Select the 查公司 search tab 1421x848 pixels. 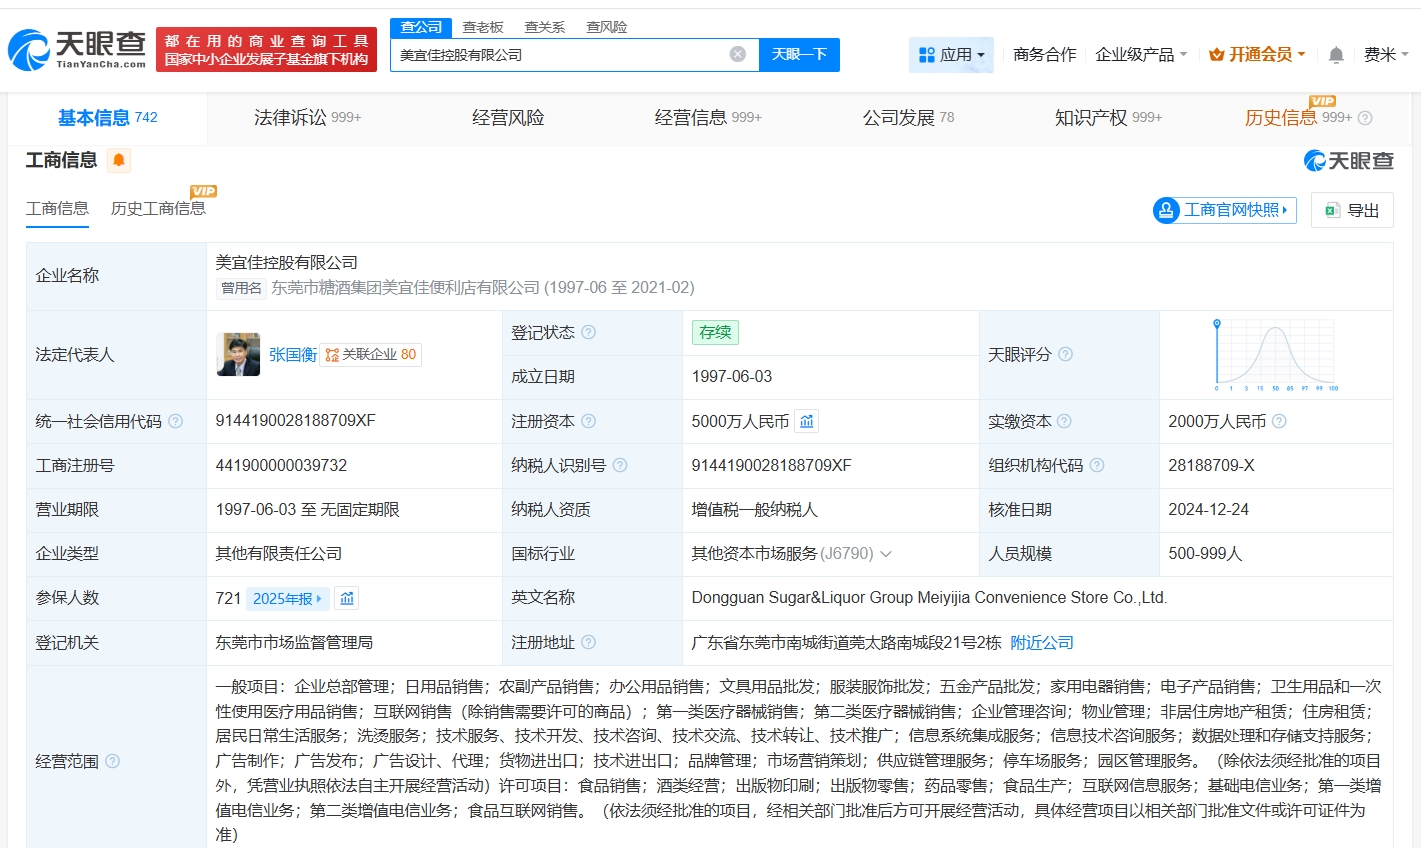click(421, 27)
